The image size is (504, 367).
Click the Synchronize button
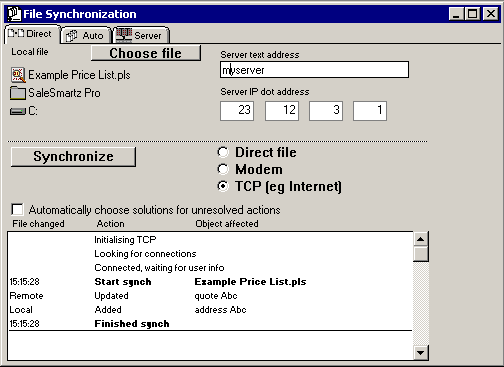point(73,157)
